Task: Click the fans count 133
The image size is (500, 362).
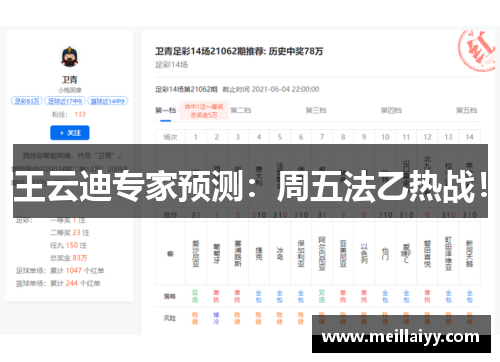Action: (80, 114)
